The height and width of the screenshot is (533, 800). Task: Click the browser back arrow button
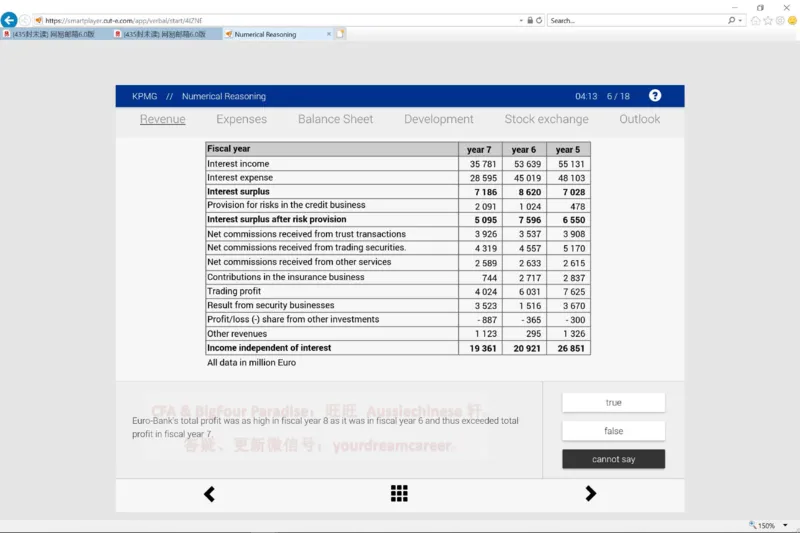pos(10,20)
